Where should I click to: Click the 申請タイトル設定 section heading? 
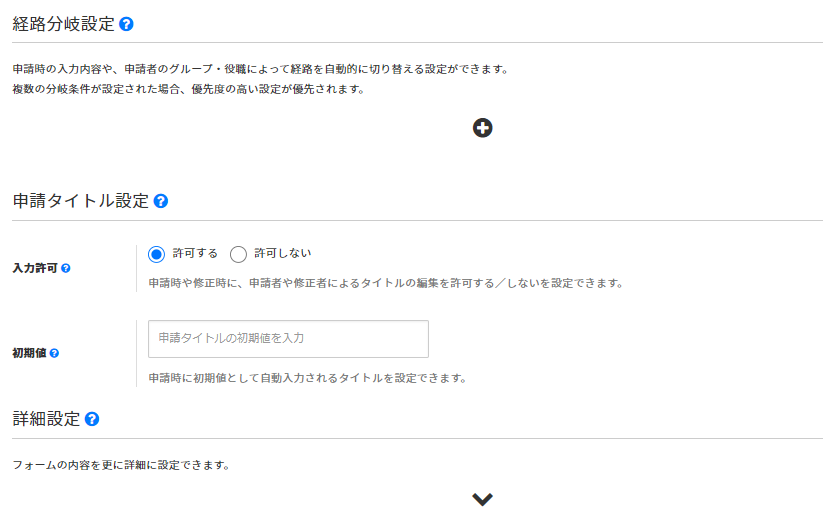coord(80,201)
